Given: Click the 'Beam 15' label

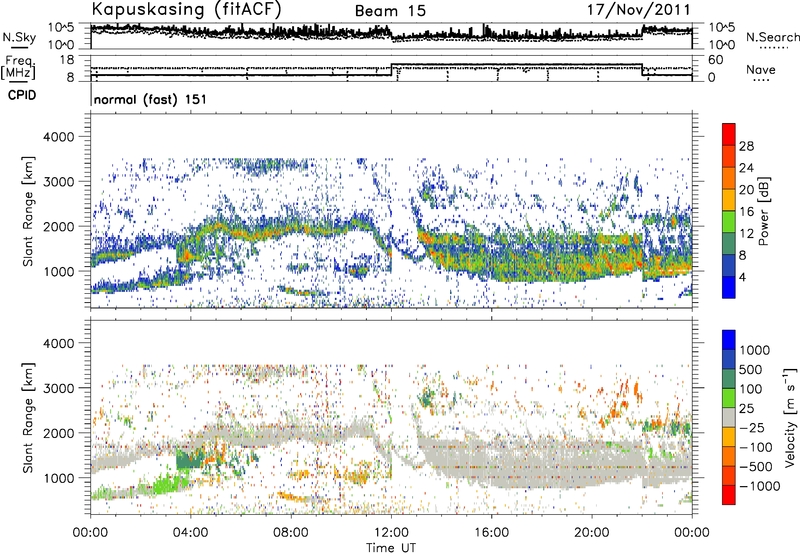Looking at the screenshot, I should tap(390, 11).
